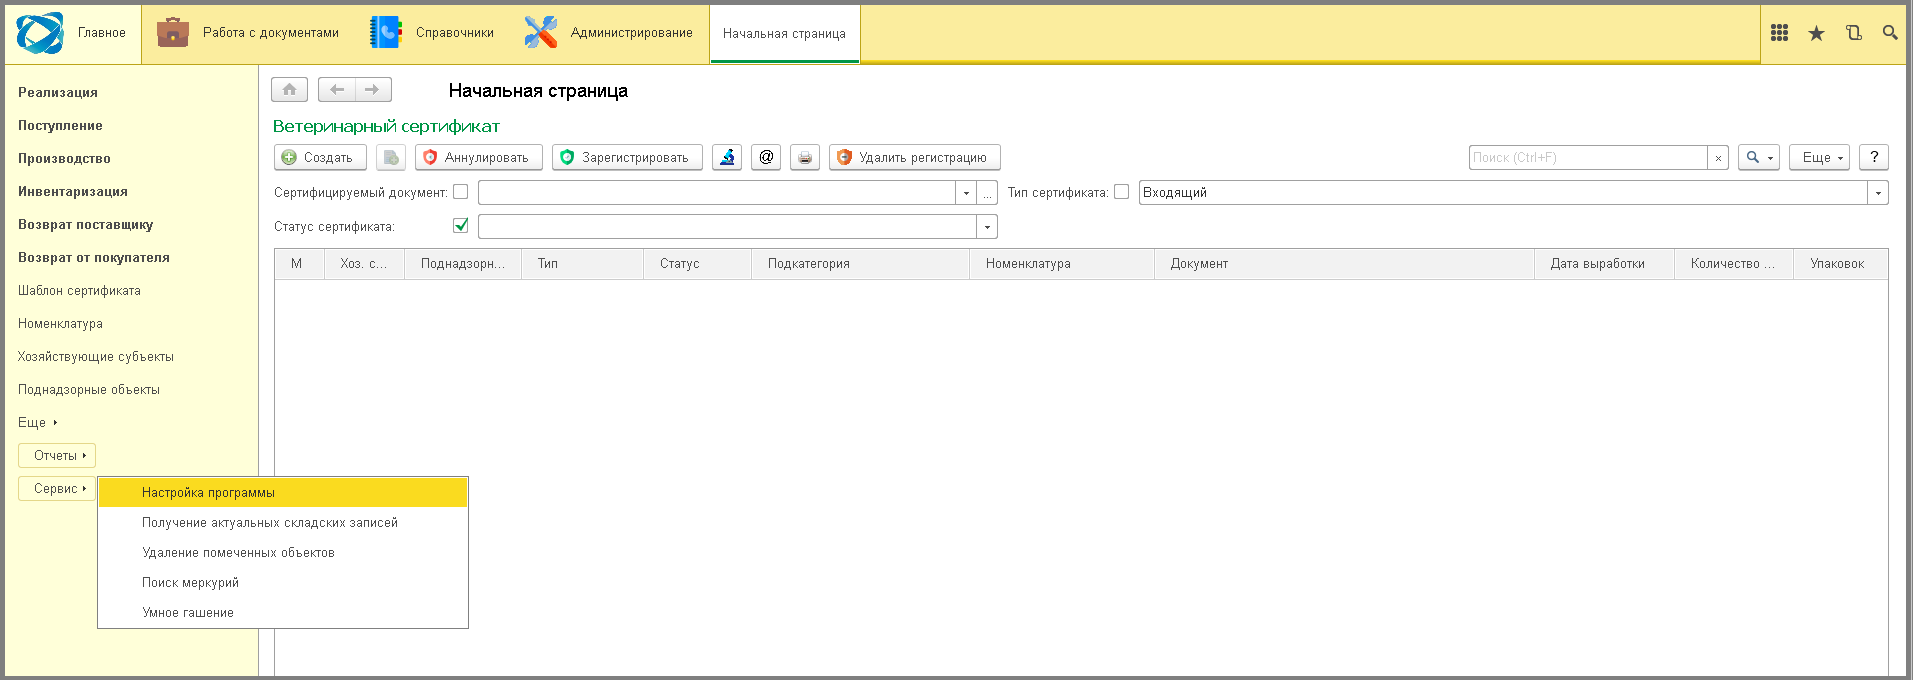This screenshot has height=680, width=1913.
Task: Uncheck Статус сертификата filter checkbox
Action: click(x=460, y=226)
